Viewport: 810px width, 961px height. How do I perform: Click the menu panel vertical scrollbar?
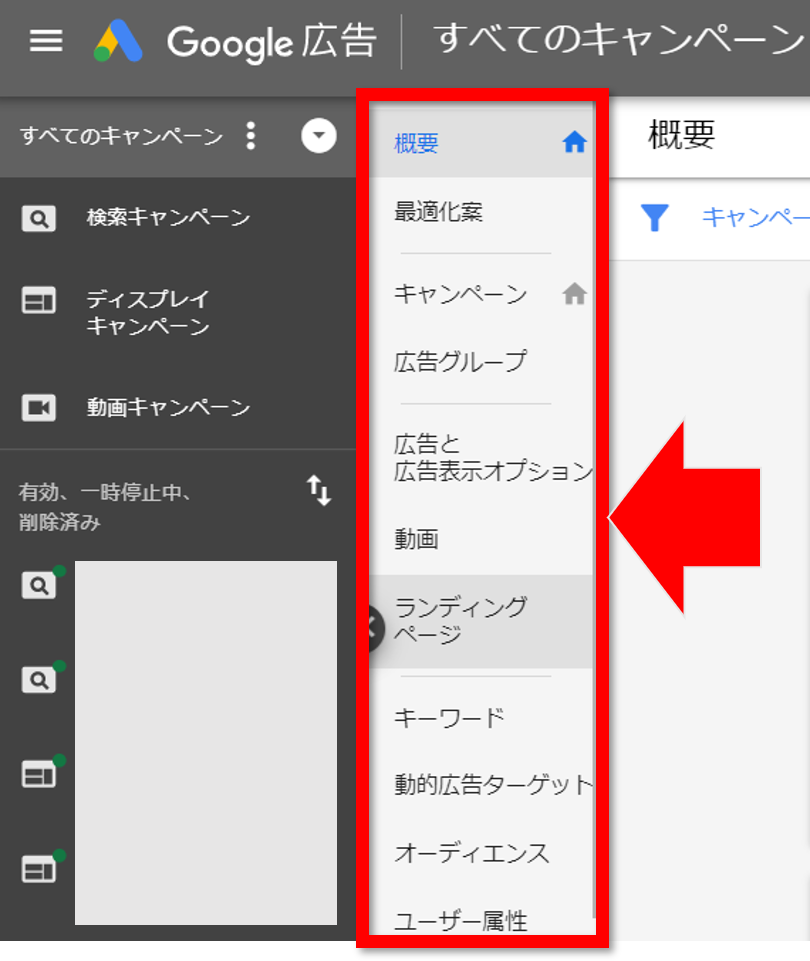click(594, 515)
